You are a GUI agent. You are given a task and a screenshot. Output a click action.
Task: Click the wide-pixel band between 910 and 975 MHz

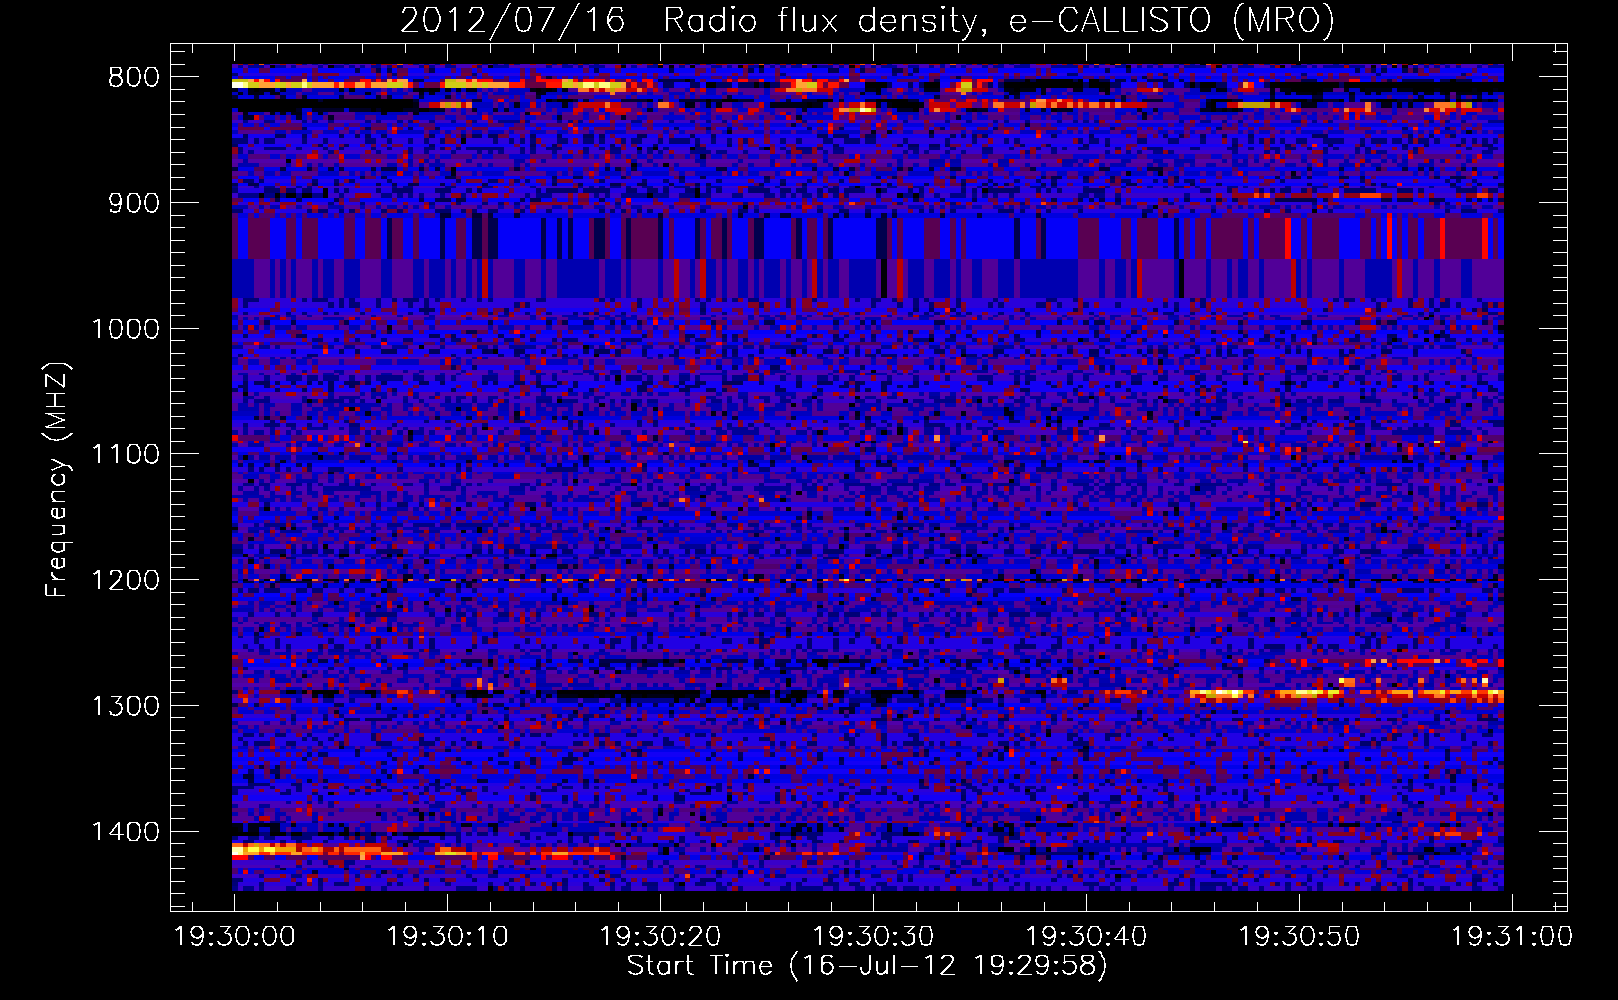pyautogui.click(x=868, y=257)
